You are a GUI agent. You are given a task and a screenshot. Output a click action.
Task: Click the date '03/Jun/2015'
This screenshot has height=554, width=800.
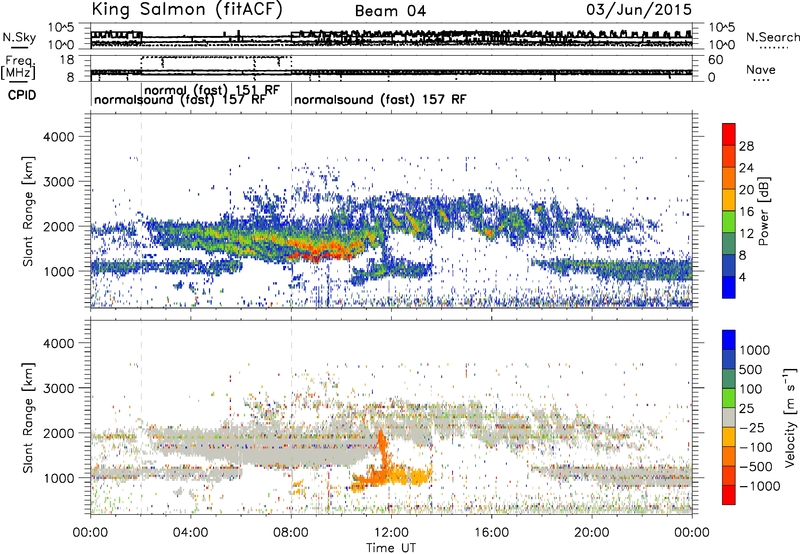click(x=639, y=9)
